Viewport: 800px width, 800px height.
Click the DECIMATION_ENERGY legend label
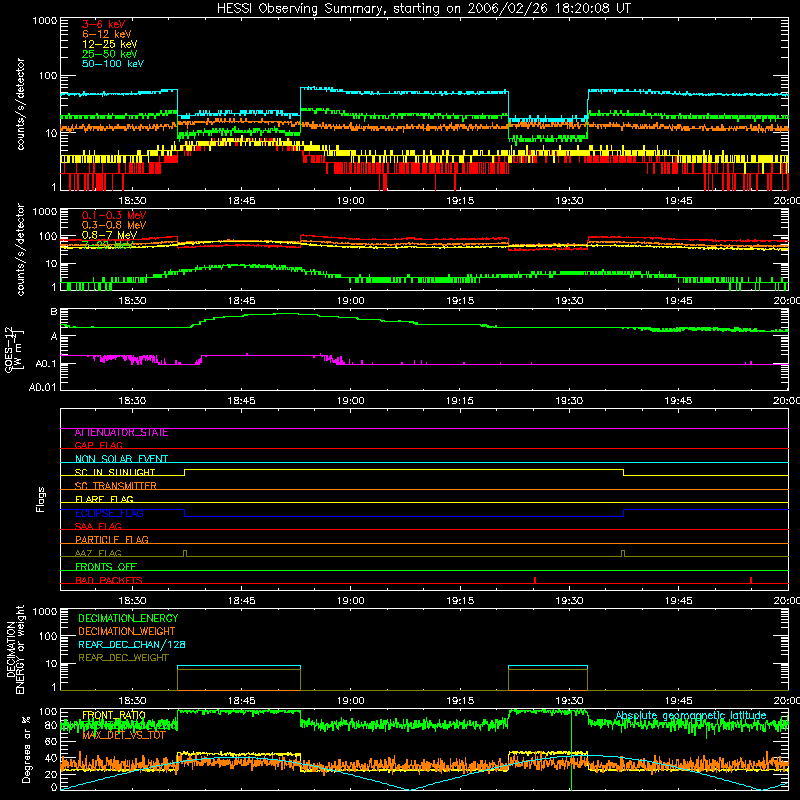128,618
